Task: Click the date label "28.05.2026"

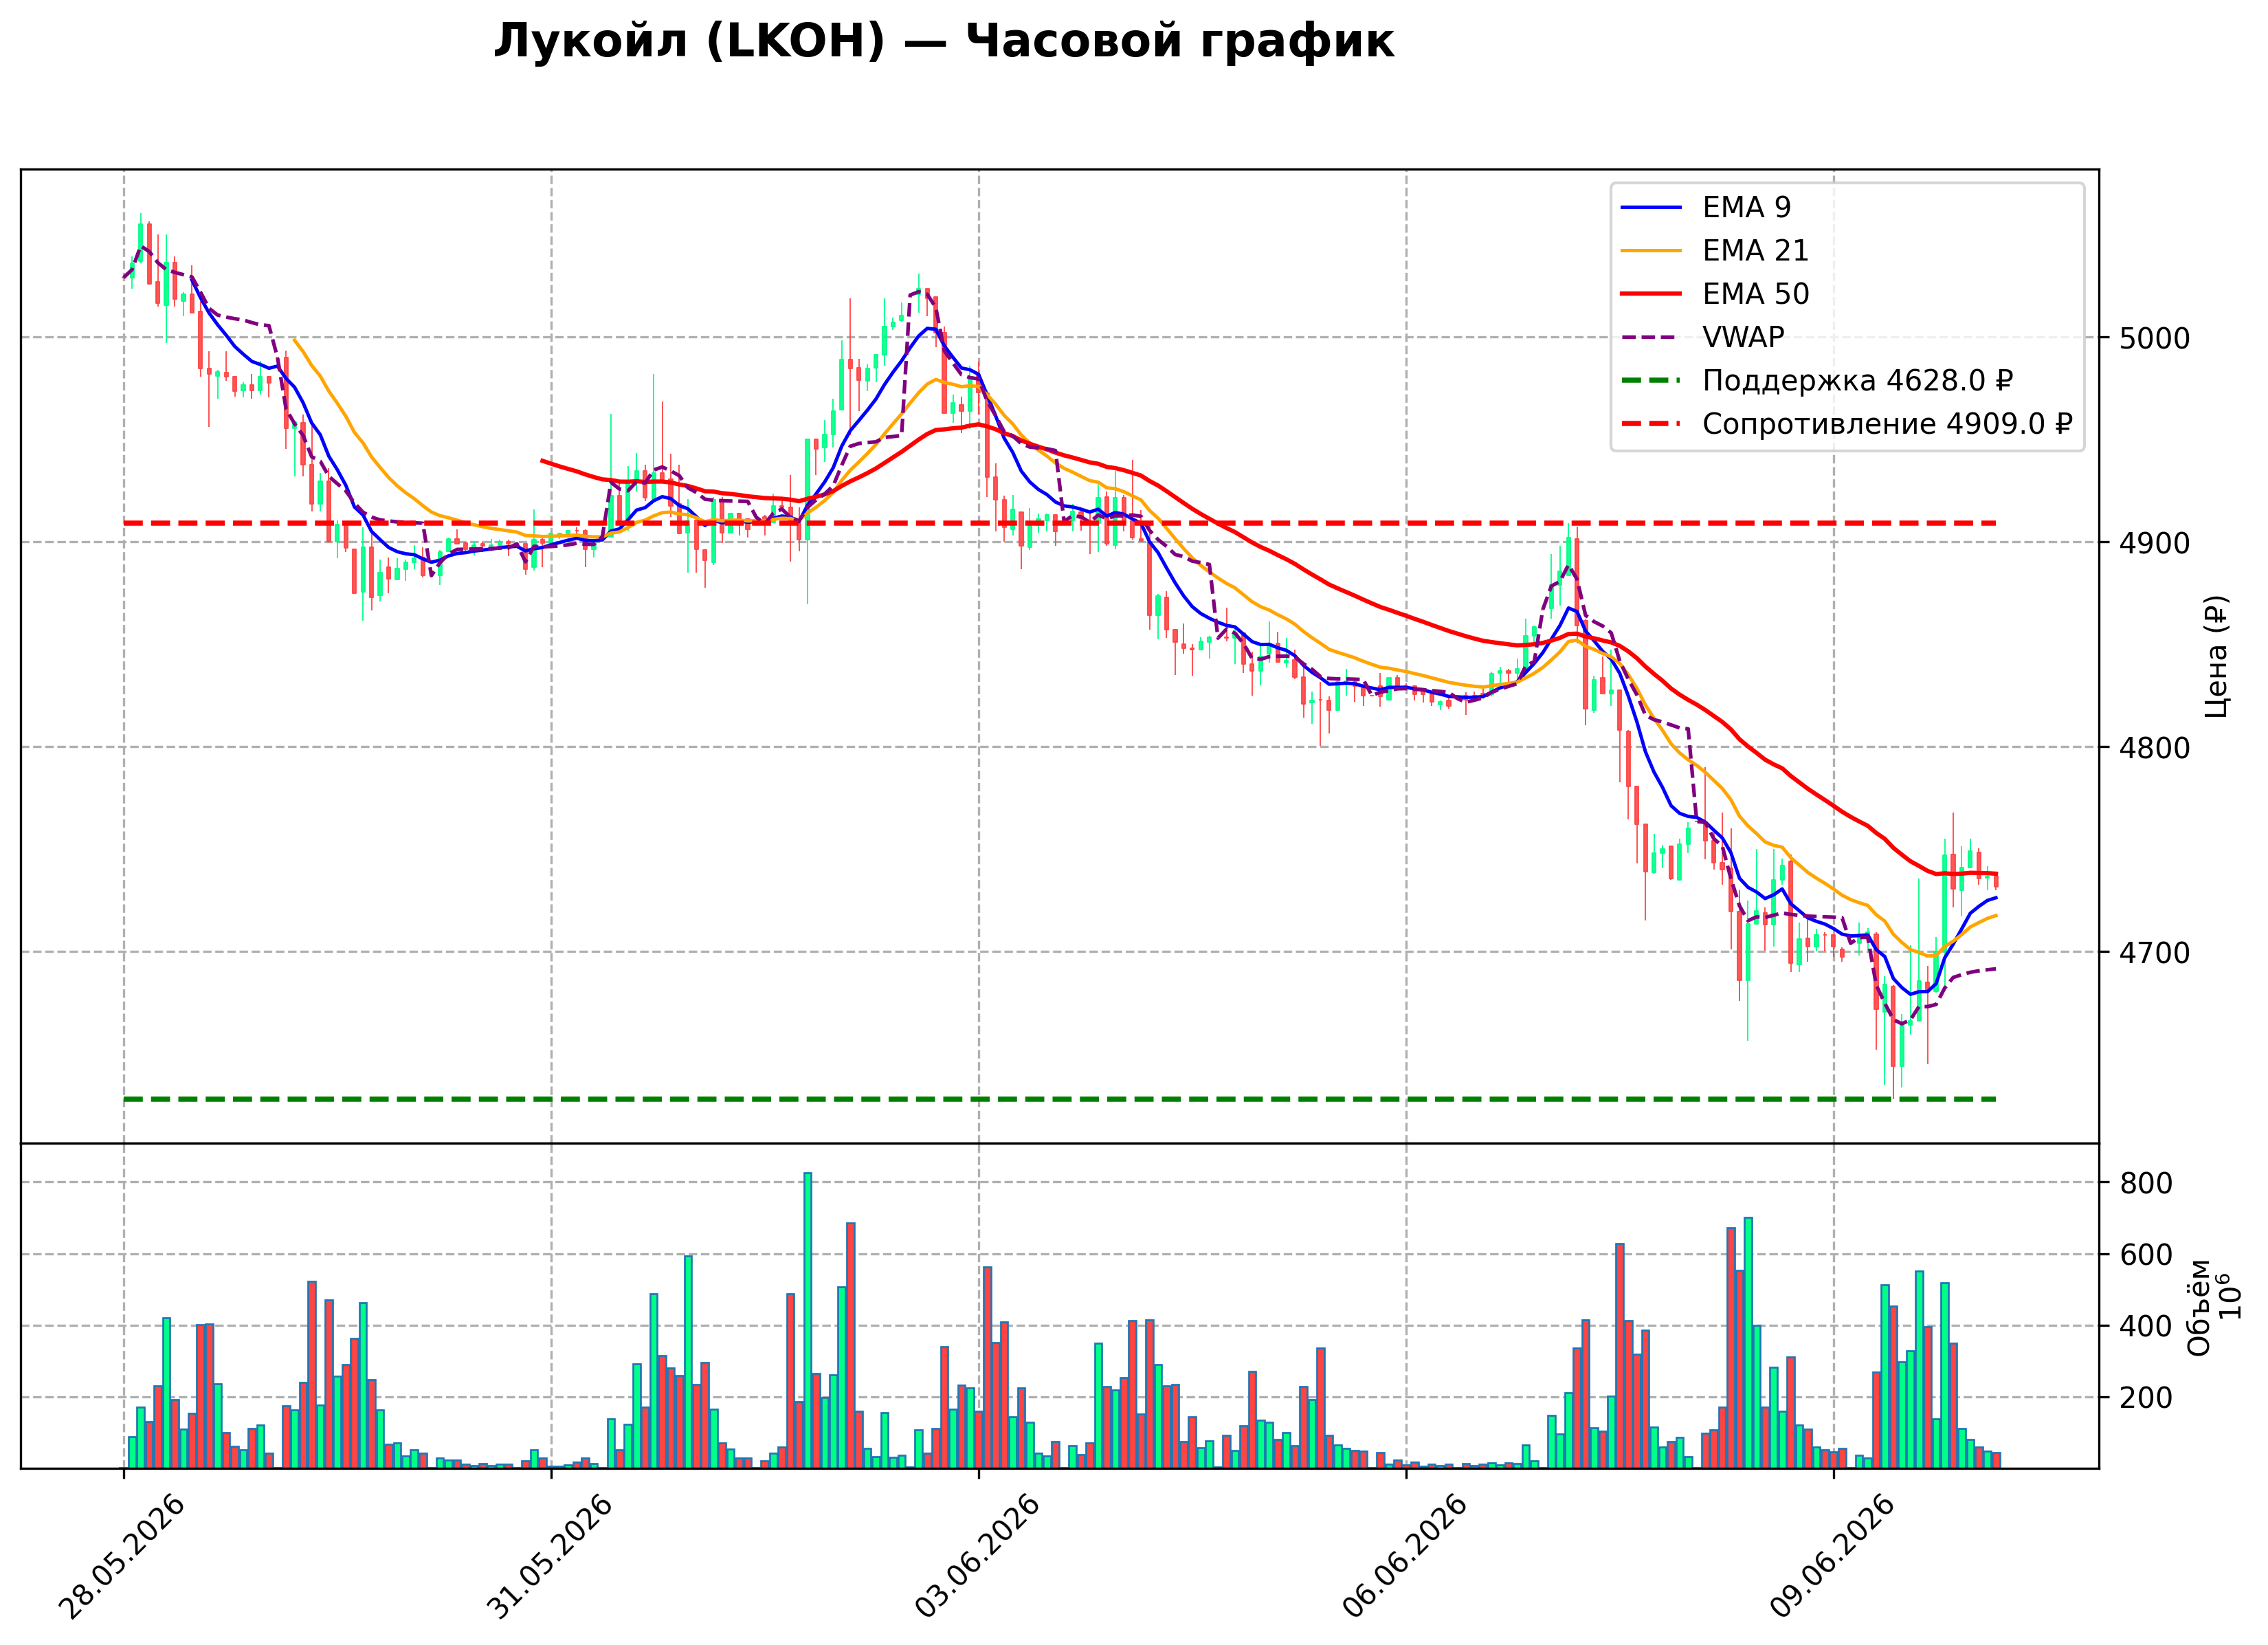Action: click(122, 1557)
